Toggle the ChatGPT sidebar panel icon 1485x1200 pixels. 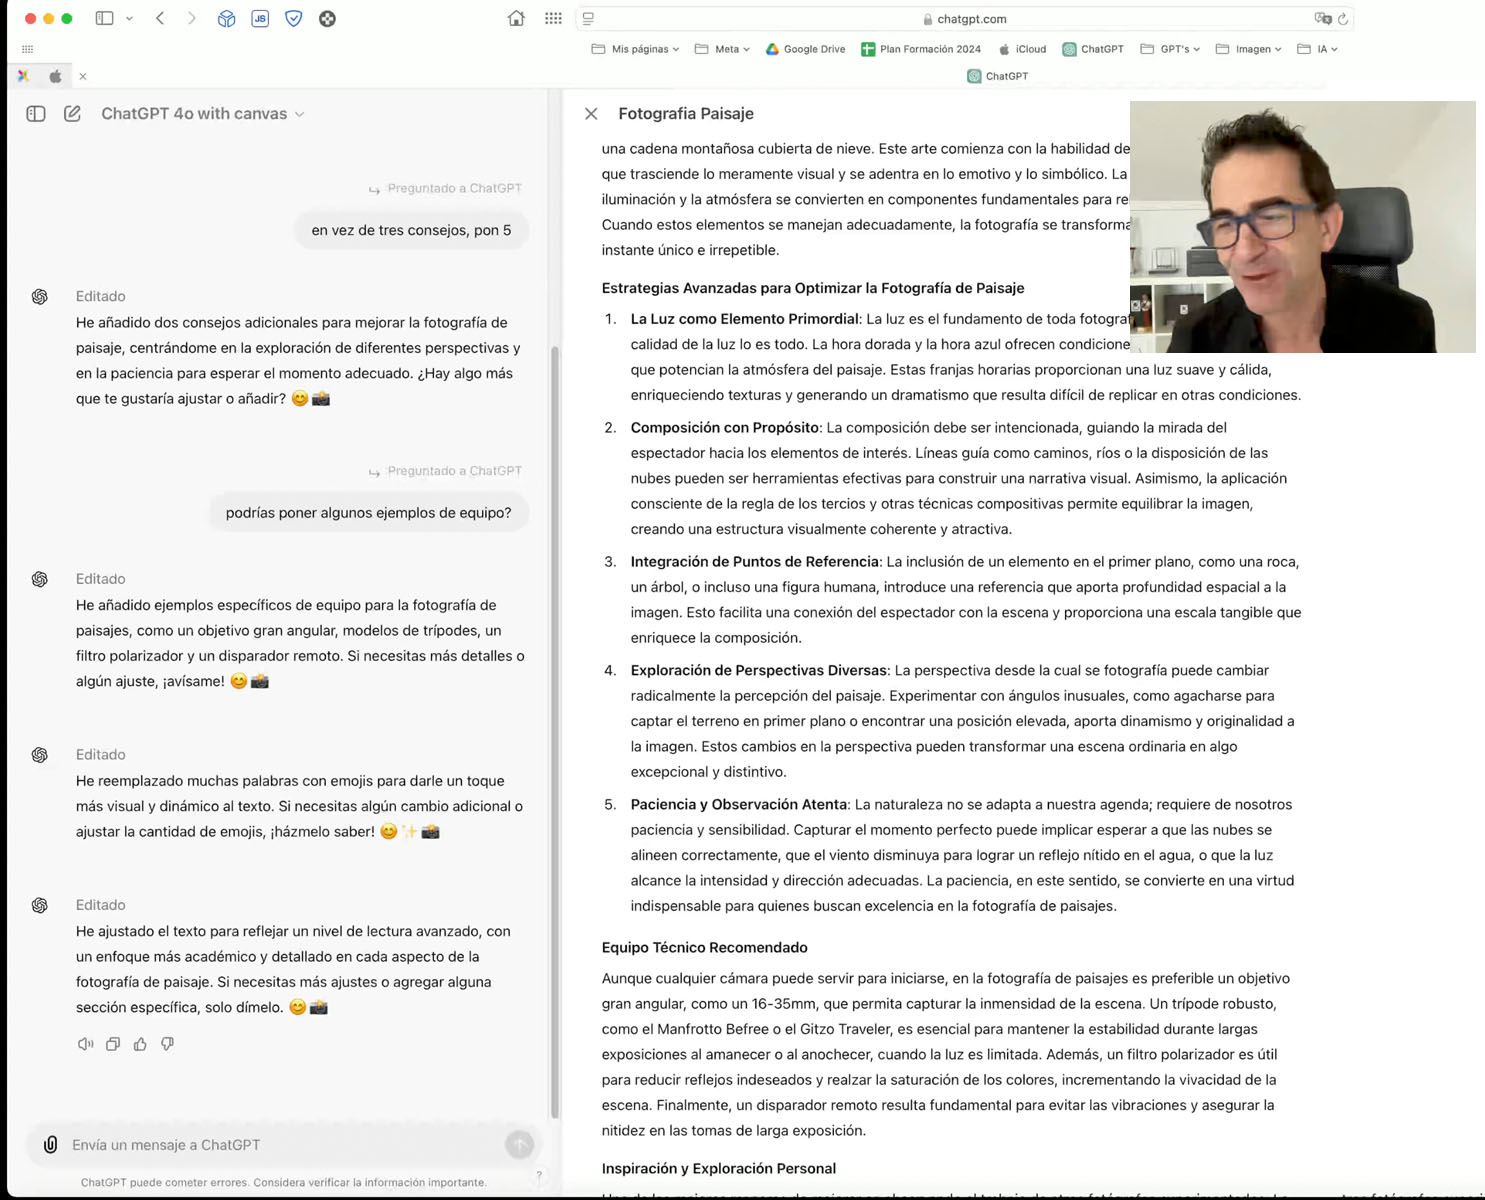[x=36, y=114]
